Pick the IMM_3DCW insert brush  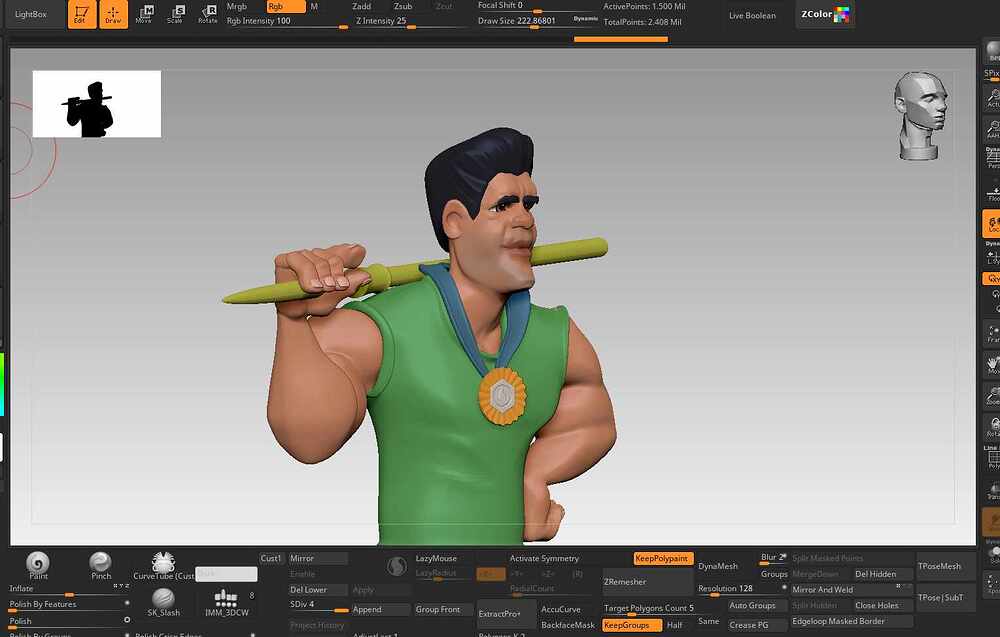[x=226, y=602]
